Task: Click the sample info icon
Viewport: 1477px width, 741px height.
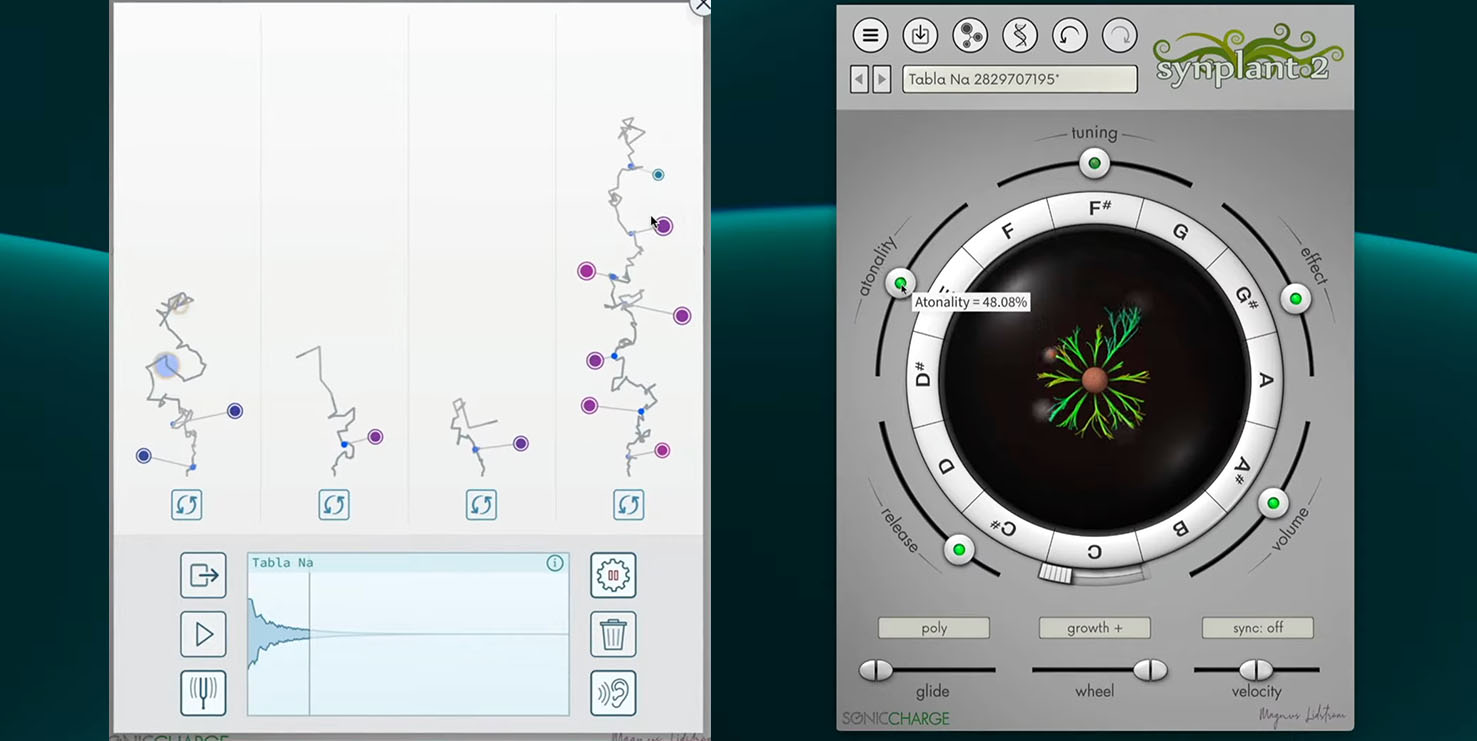Action: pos(556,563)
